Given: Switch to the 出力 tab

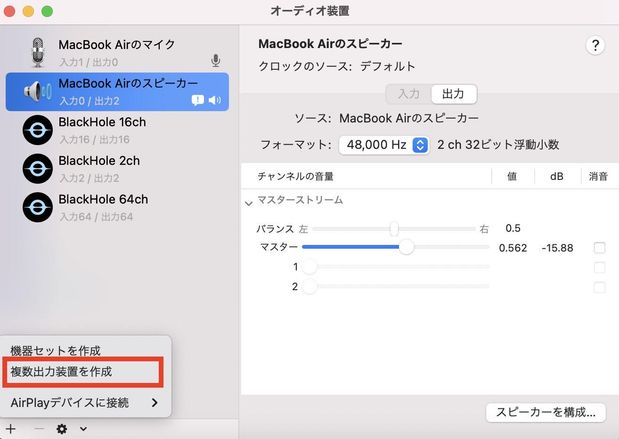Looking at the screenshot, I should [x=454, y=94].
